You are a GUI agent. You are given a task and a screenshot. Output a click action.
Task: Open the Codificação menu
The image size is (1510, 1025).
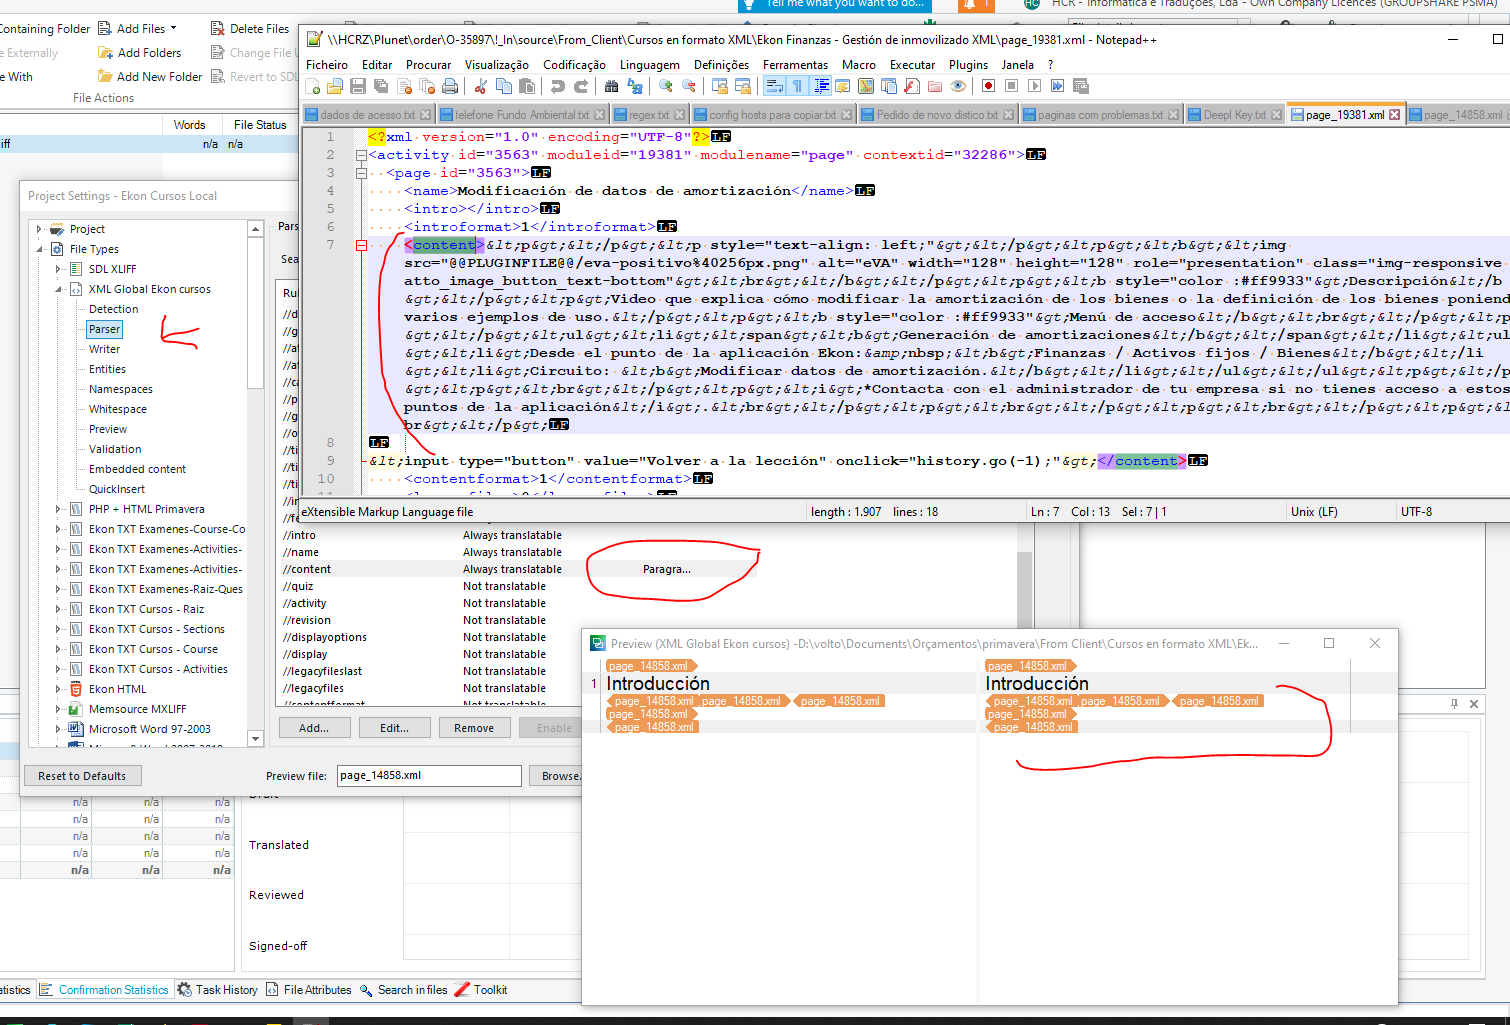pos(574,65)
